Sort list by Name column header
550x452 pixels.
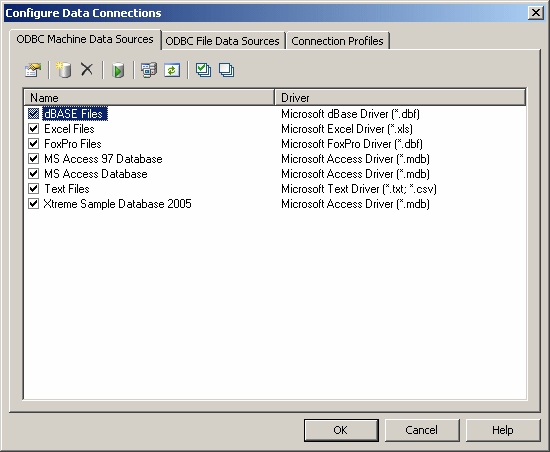pos(149,97)
